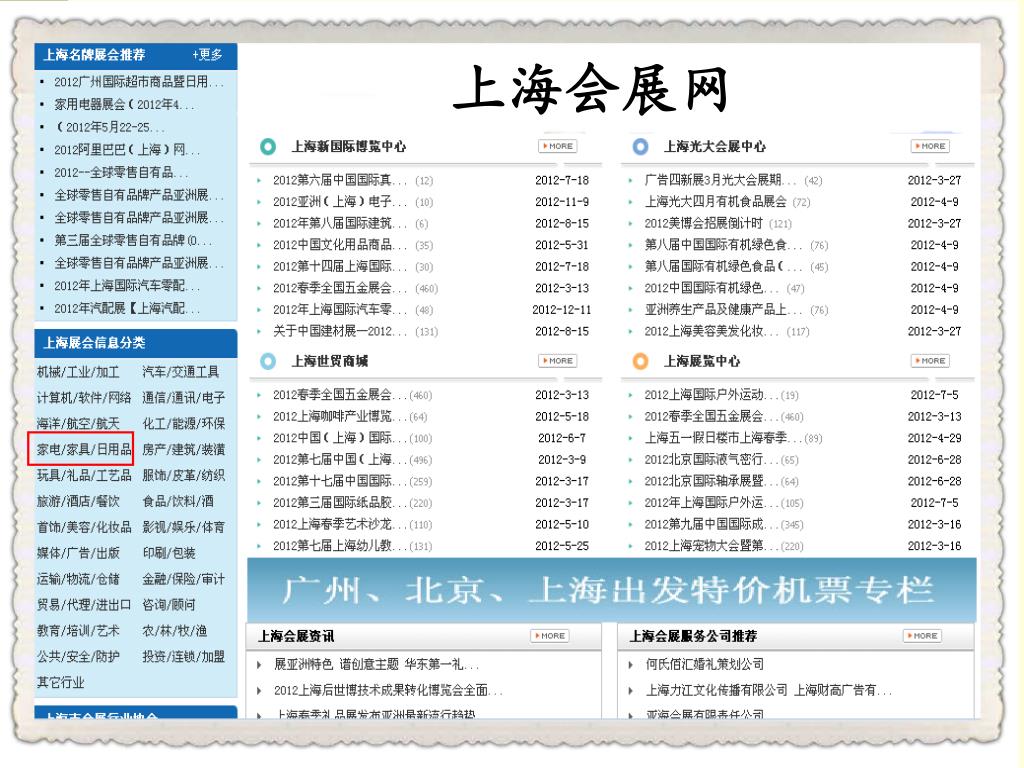The image size is (1024, 768).
Task: Open the 机械/工业/加工 category
Action: 78,371
